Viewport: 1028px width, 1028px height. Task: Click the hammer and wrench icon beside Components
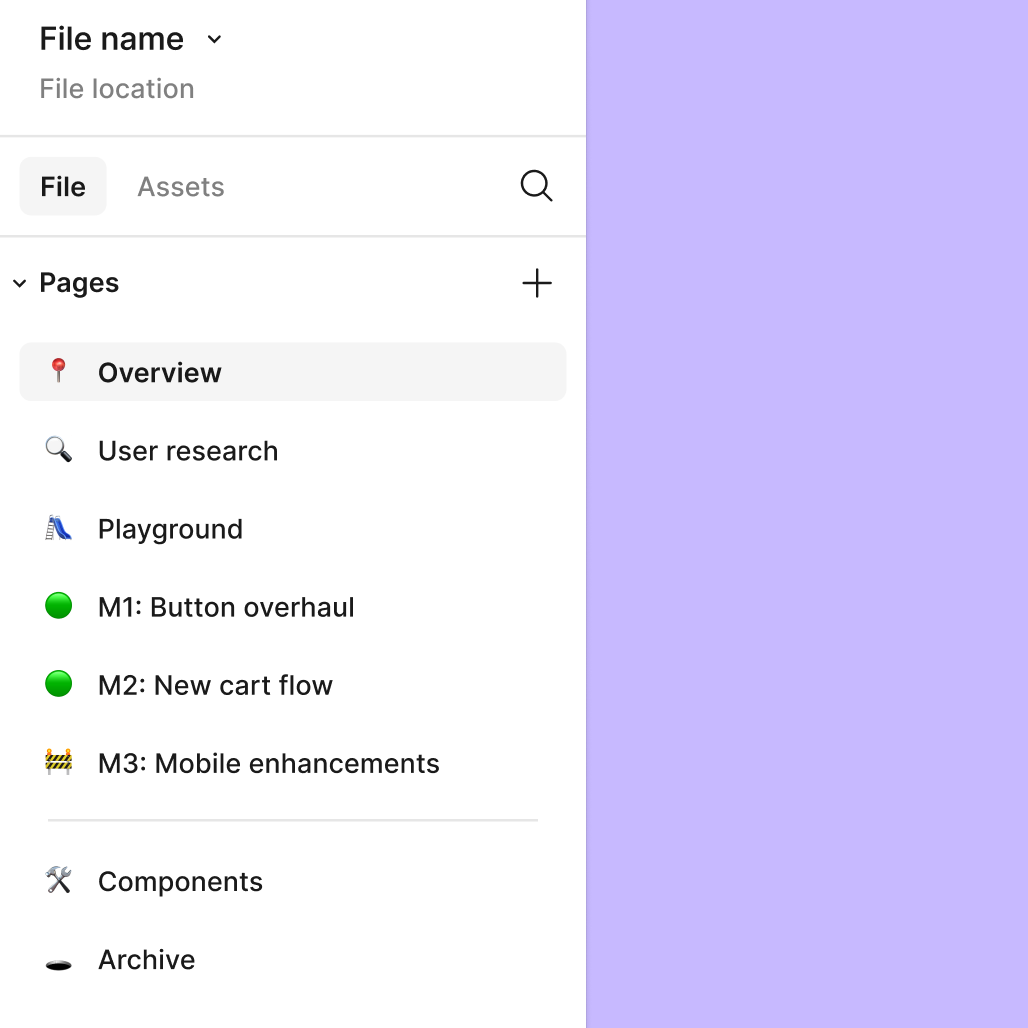click(x=59, y=881)
